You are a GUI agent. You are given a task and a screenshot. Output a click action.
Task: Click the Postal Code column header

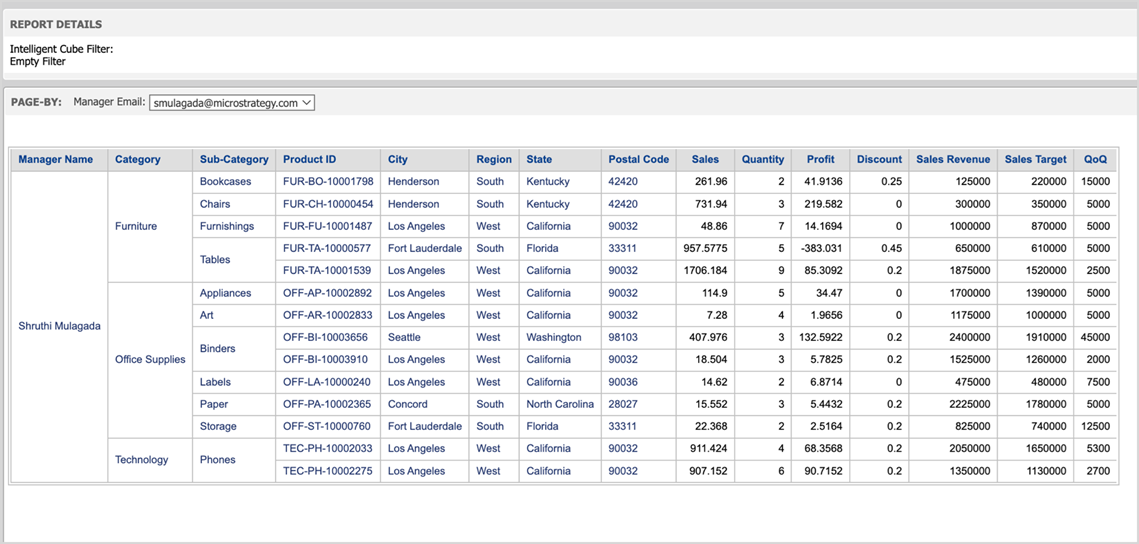click(638, 159)
